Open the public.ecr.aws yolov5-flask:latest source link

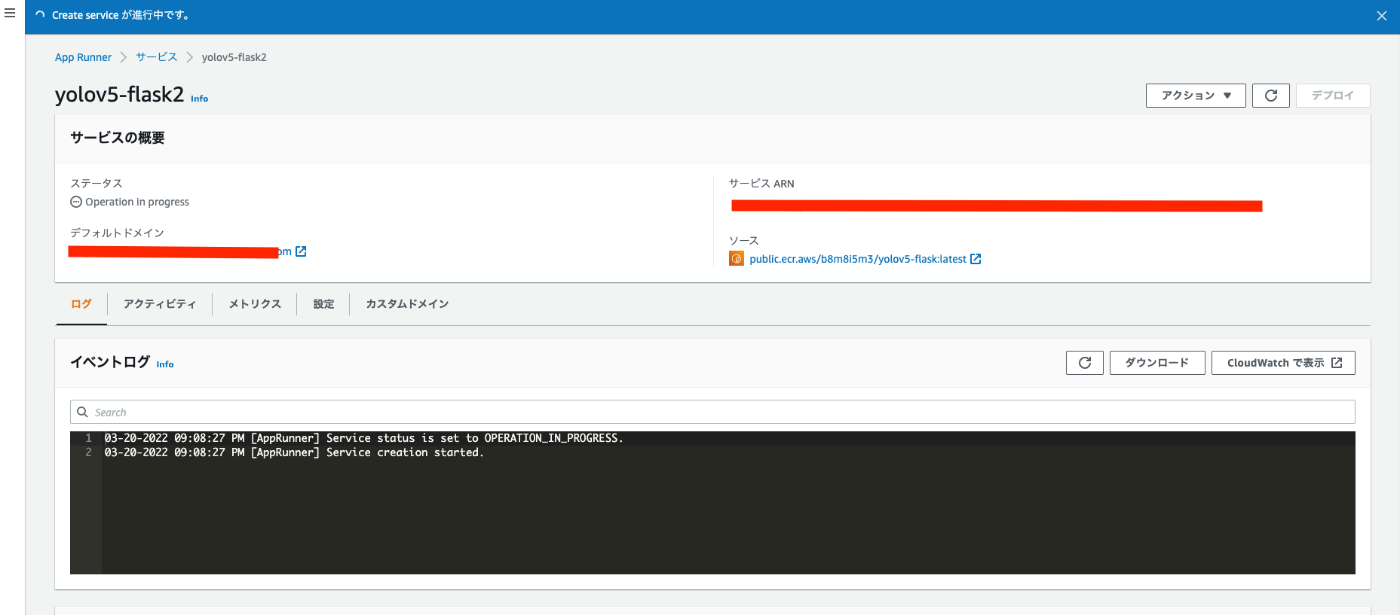(858, 259)
